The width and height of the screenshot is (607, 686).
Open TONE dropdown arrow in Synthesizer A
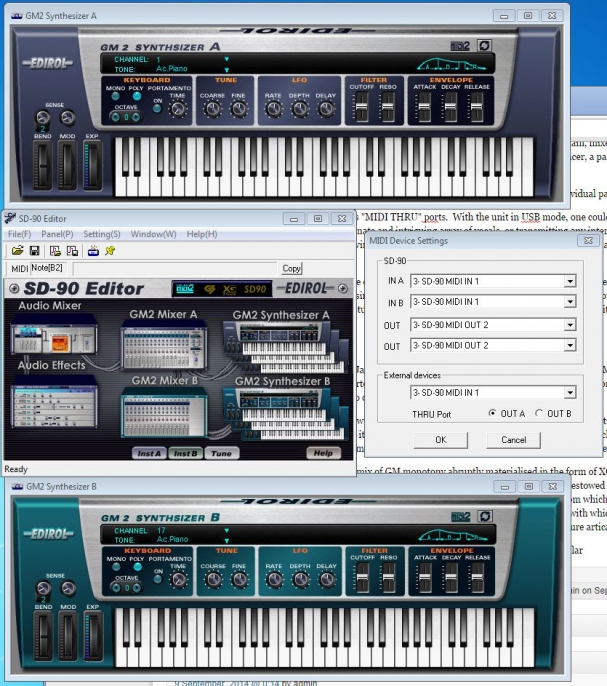pyautogui.click(x=227, y=69)
